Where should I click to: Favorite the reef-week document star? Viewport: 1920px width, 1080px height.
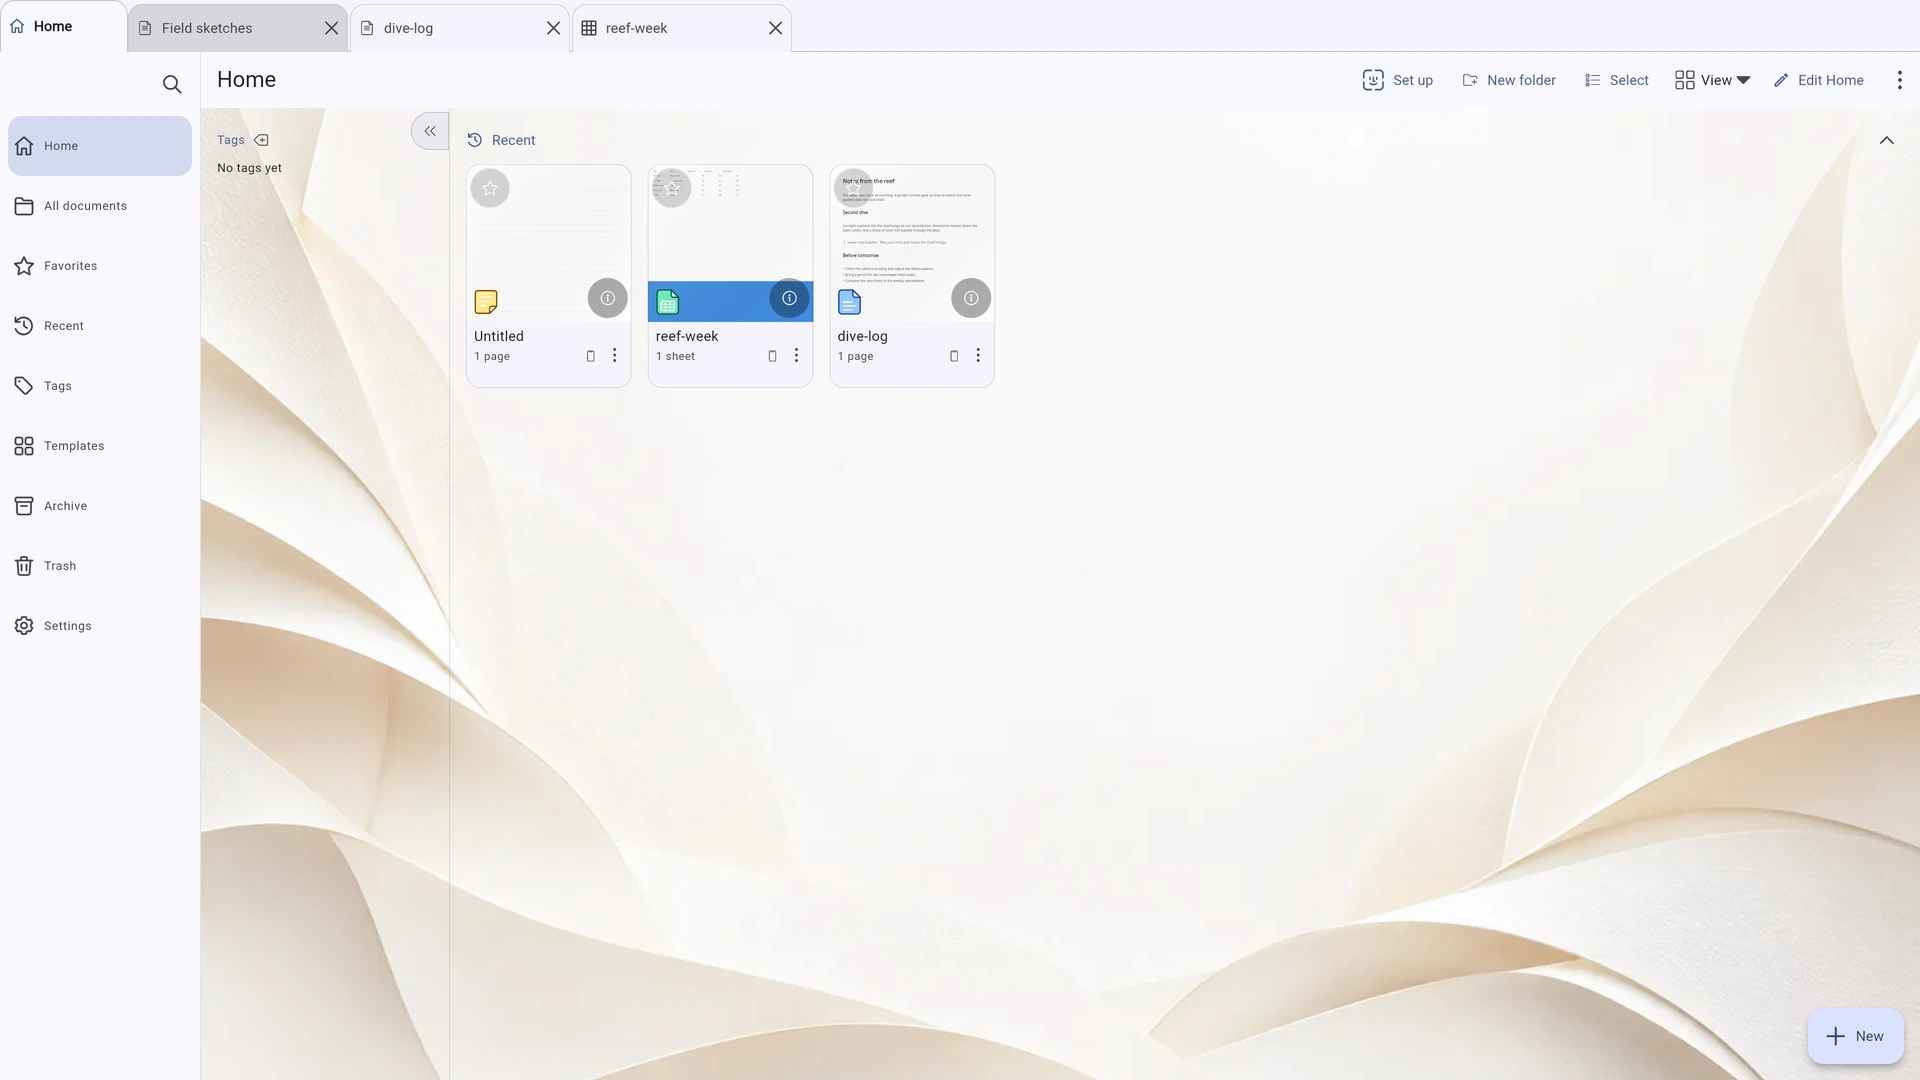[672, 188]
